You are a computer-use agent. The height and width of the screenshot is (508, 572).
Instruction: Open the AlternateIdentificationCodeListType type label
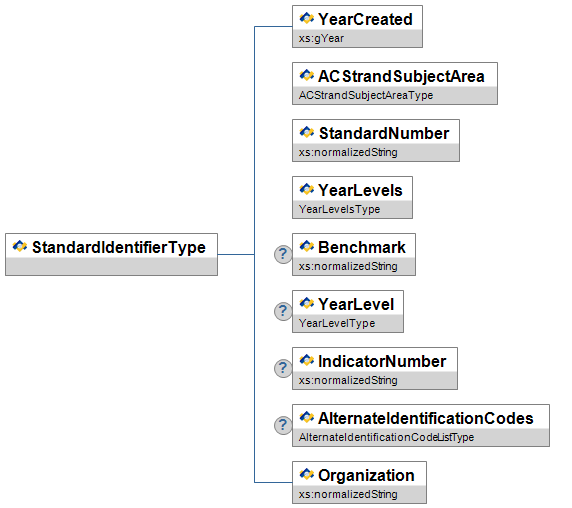(386, 437)
